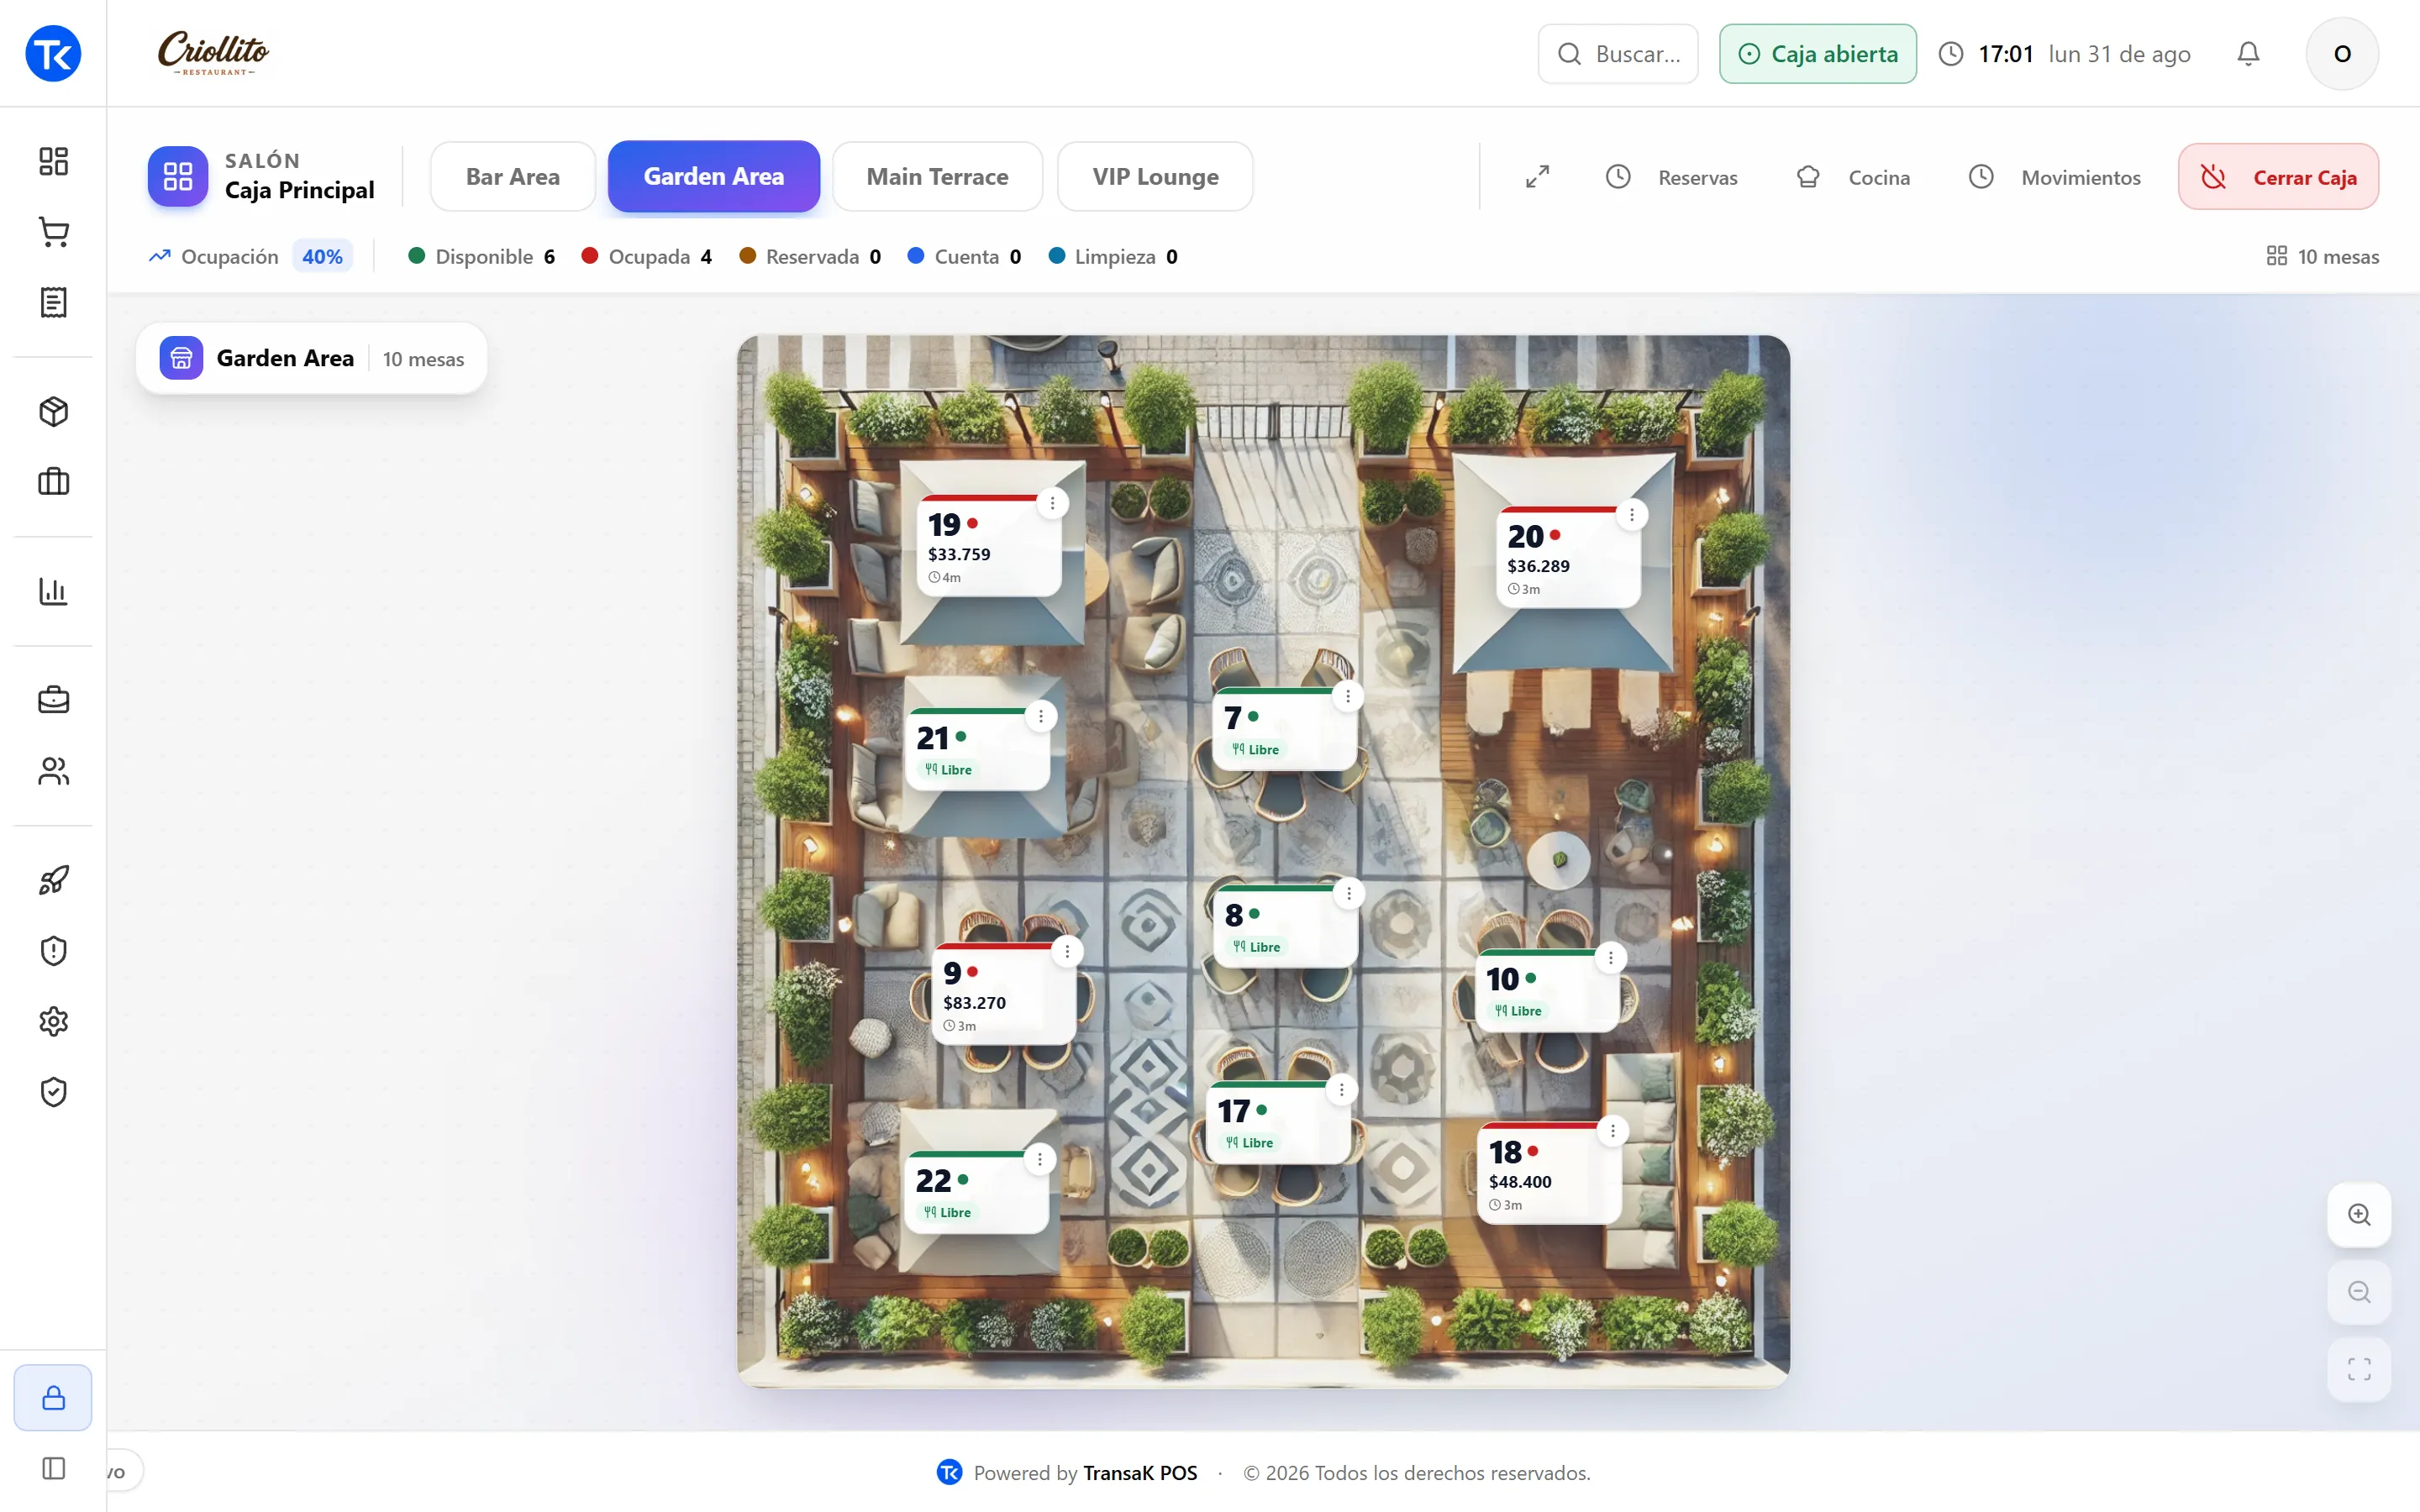The image size is (2420, 1512).
Task: Open options menu for table 22
Action: click(x=1040, y=1159)
